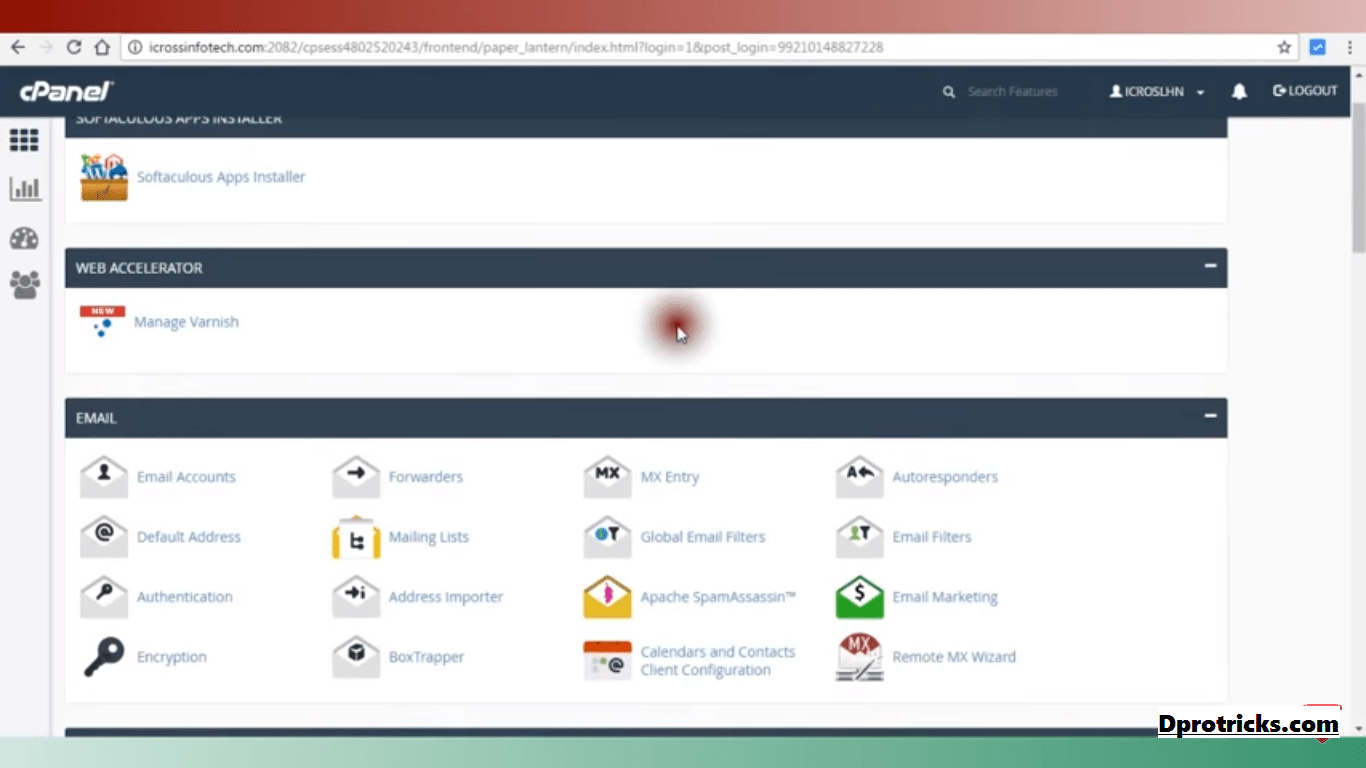Open the Softaculous Apps Installer icon
Screen dimensions: 1366x768
coord(104,177)
